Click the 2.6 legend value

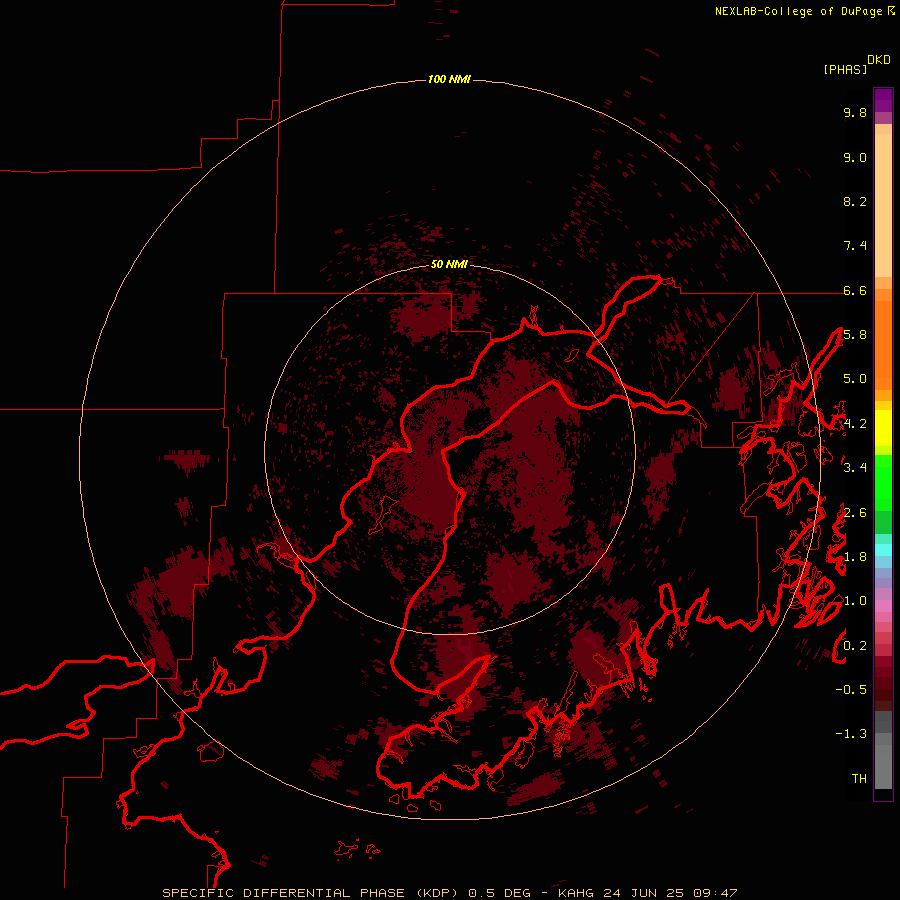point(855,513)
